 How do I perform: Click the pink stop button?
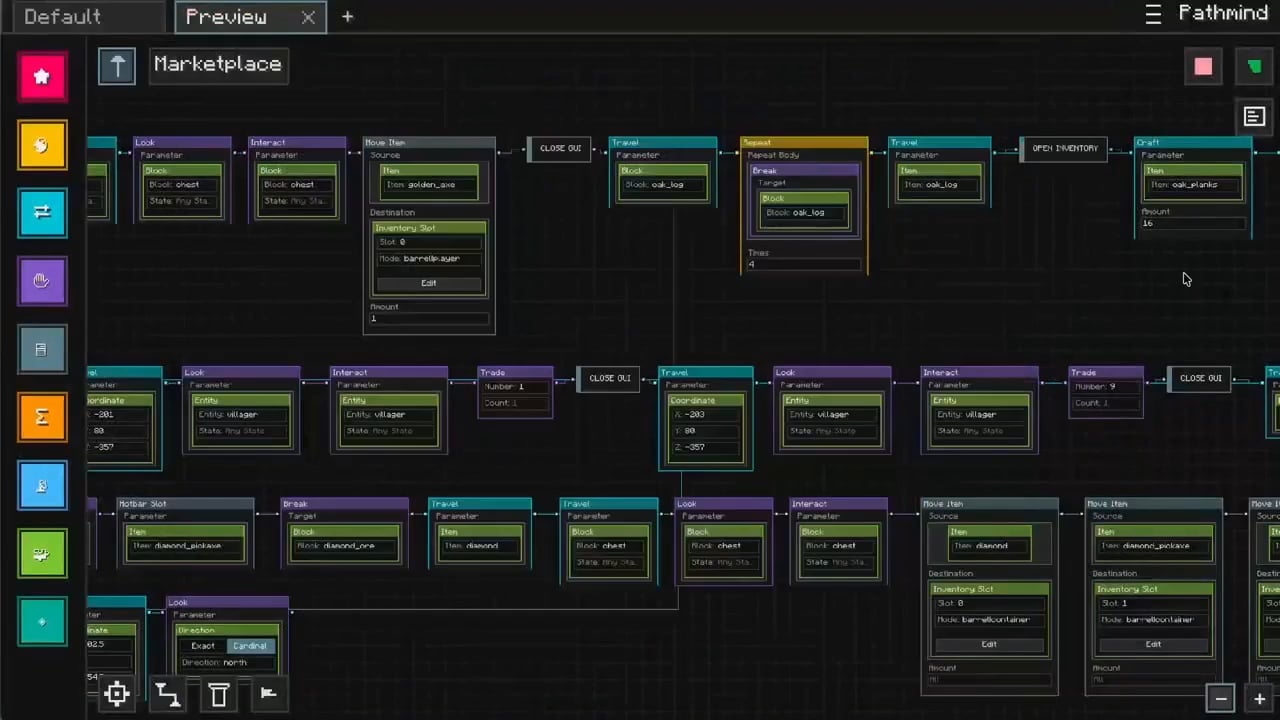tap(1203, 67)
